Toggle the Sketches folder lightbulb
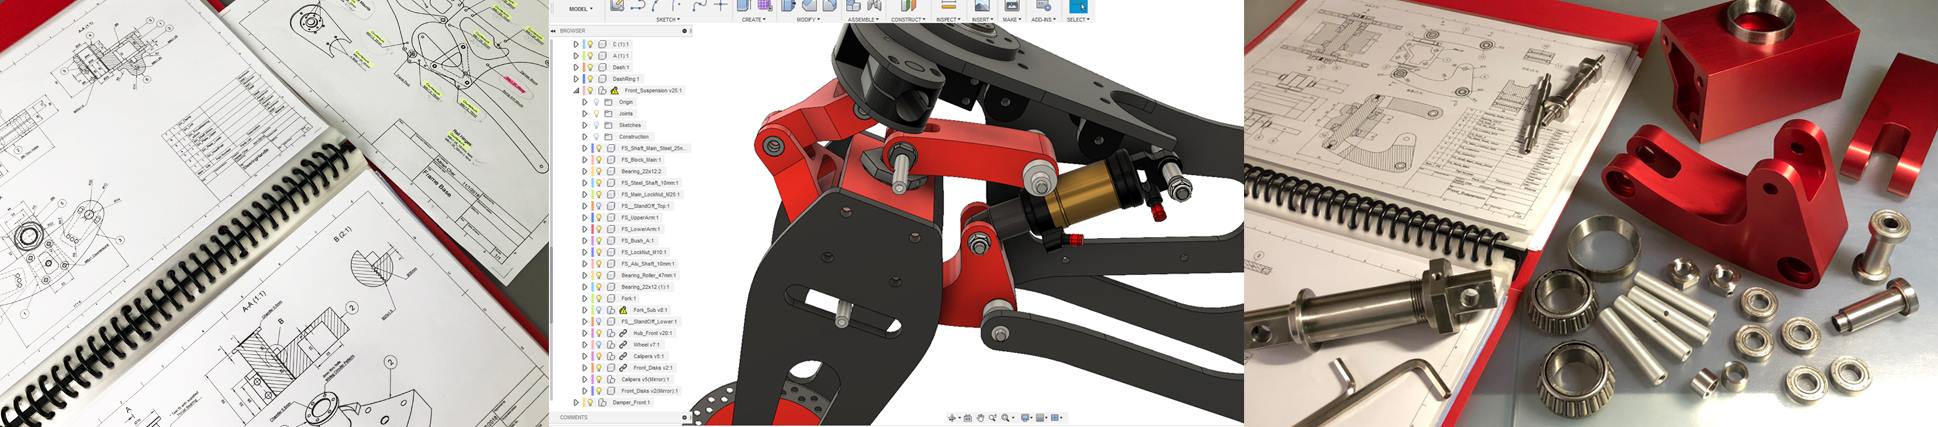 click(596, 125)
